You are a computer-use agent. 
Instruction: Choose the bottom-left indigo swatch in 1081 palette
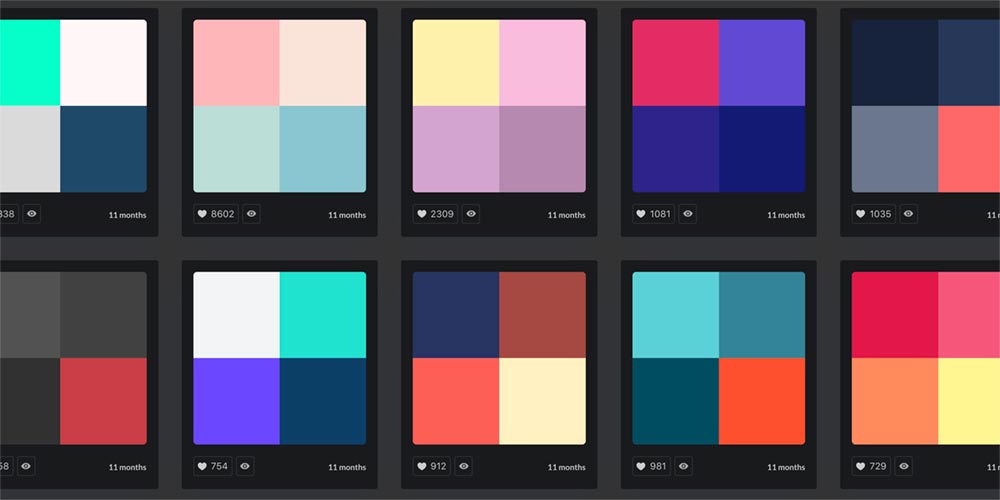[x=675, y=149]
